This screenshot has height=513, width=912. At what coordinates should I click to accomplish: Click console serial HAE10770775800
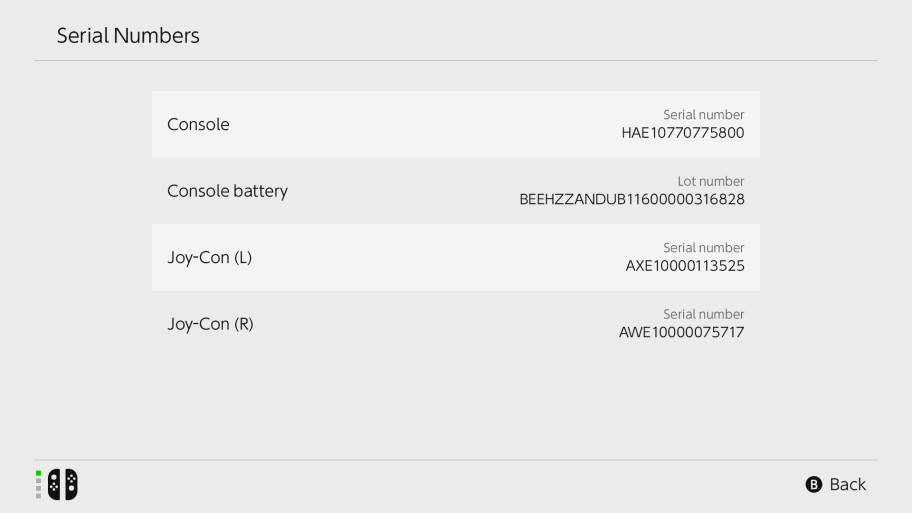coord(683,133)
